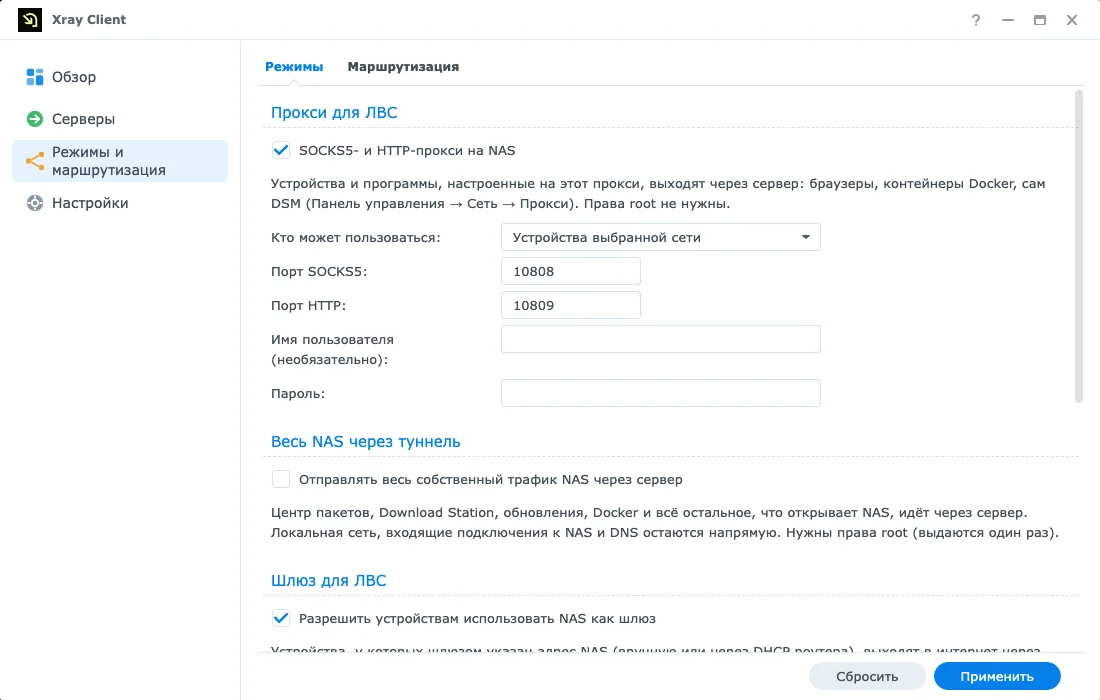Select Режимы и маршрутизация in the sidebar
The height and width of the screenshot is (700, 1100).
pos(120,161)
